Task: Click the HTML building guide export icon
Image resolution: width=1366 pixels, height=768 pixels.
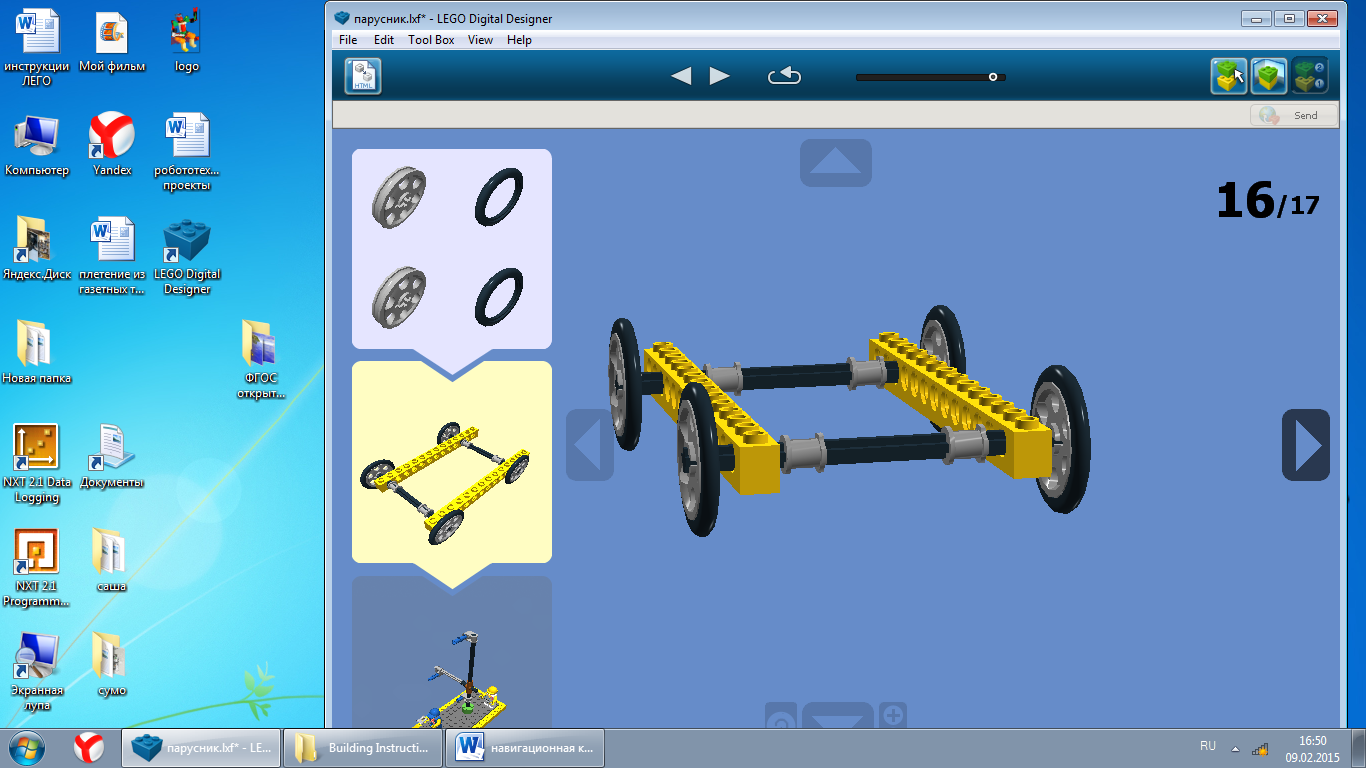Action: click(363, 76)
